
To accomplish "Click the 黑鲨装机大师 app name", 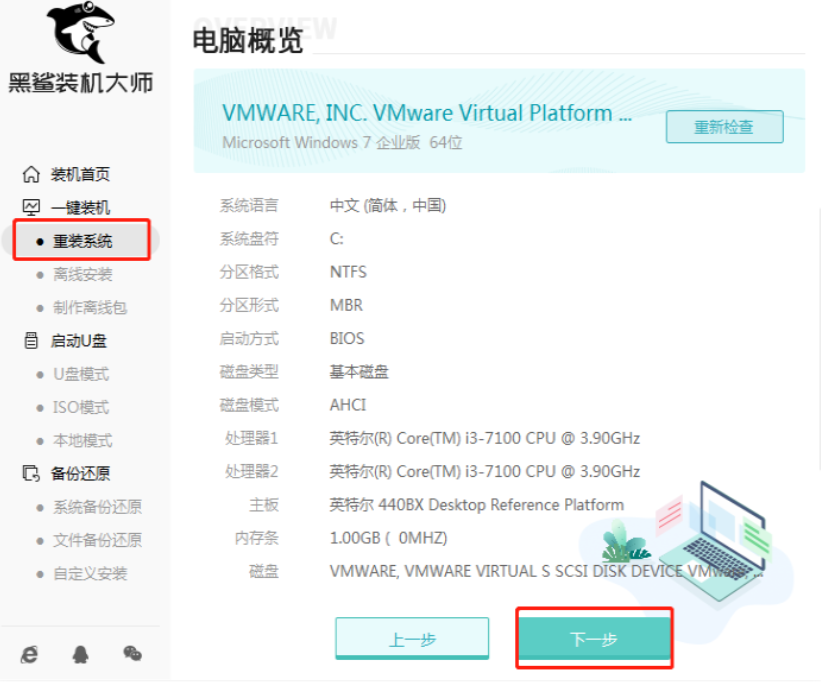I will pos(81,83).
